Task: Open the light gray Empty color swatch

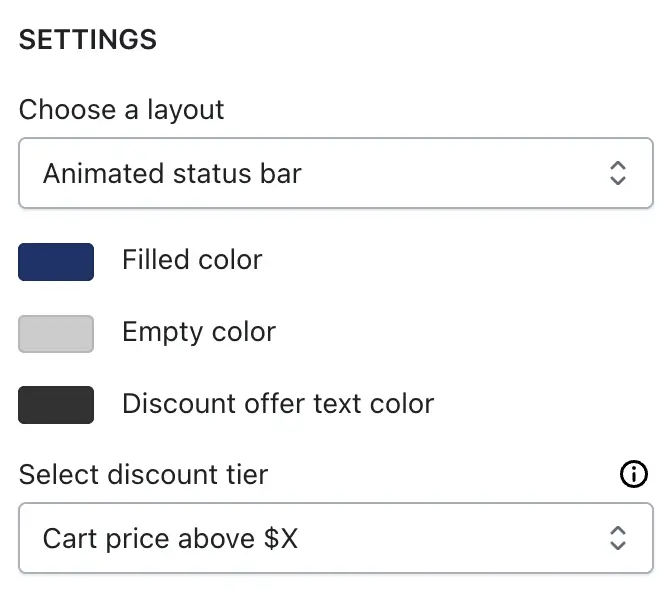Action: click(56, 334)
